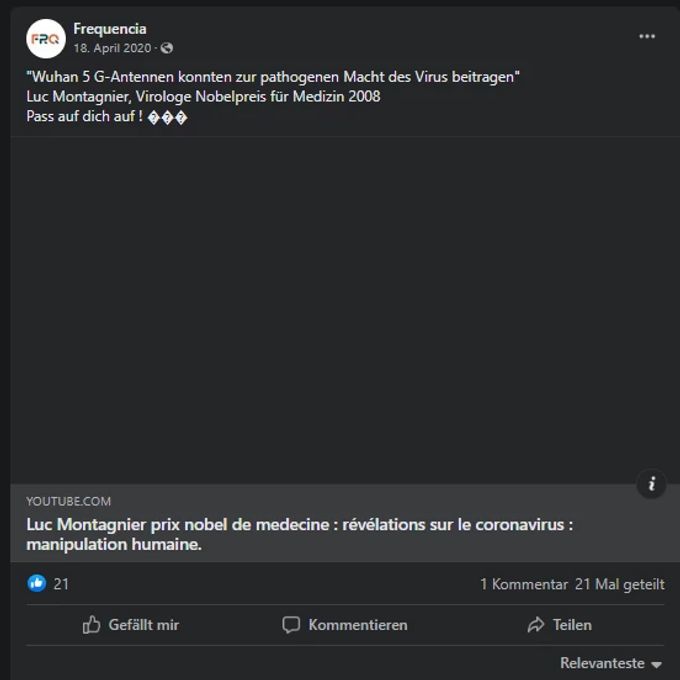Screen dimensions: 680x680
Task: View the 1 Kommentar count
Action: pos(523,584)
